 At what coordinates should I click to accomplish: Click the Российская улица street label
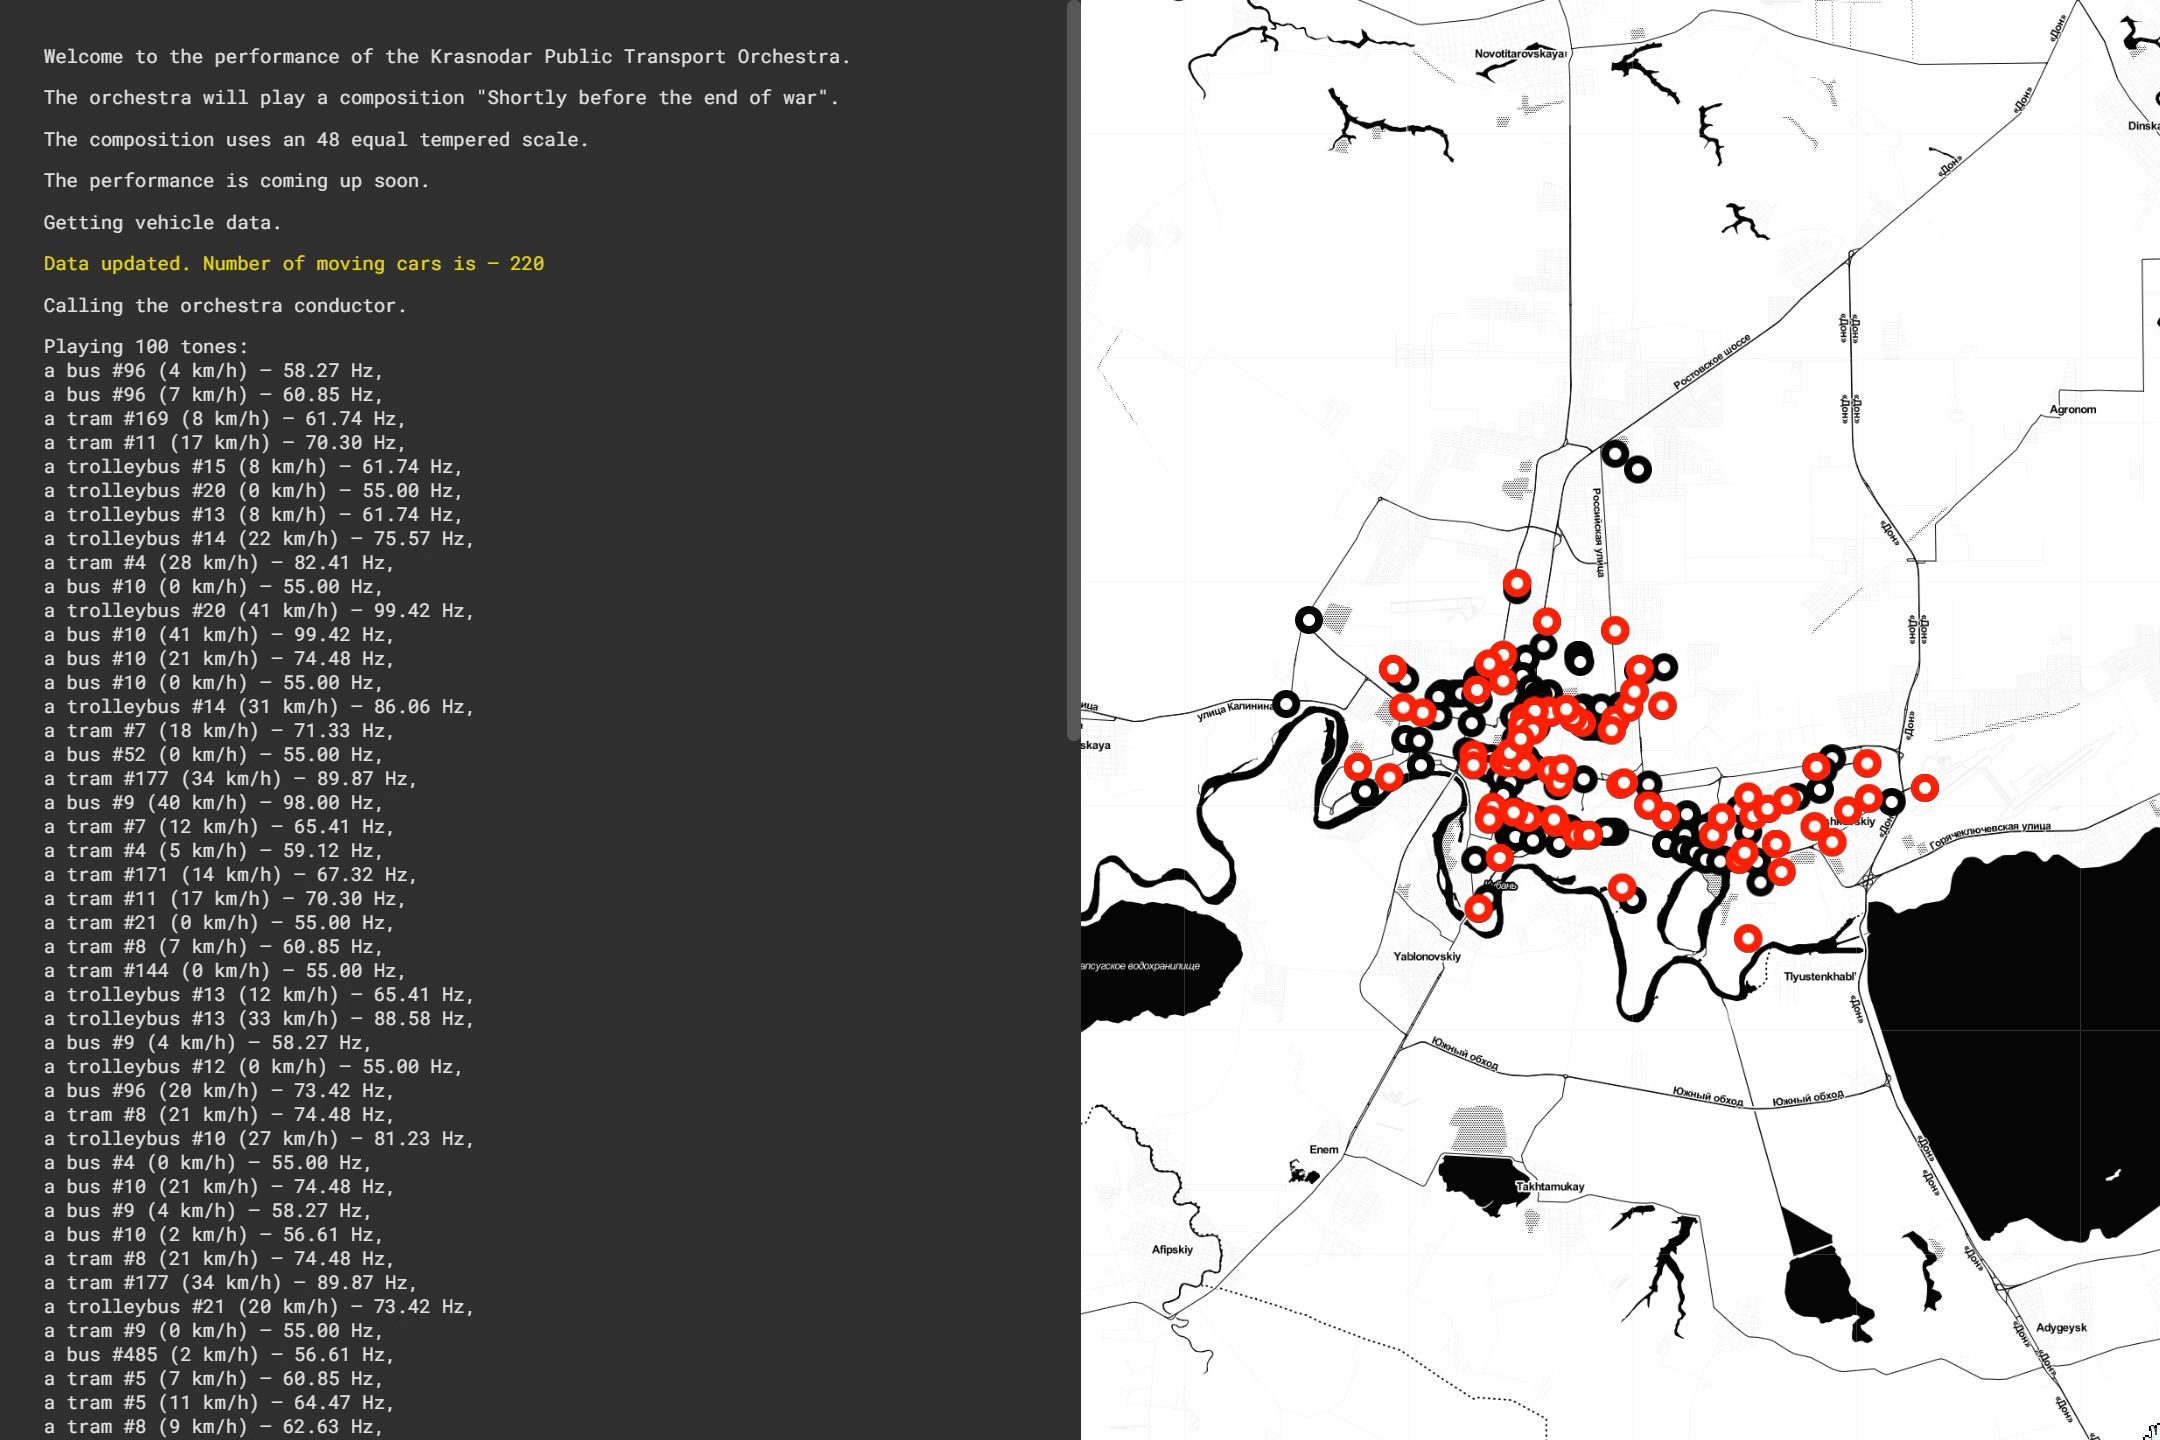[x=1598, y=533]
